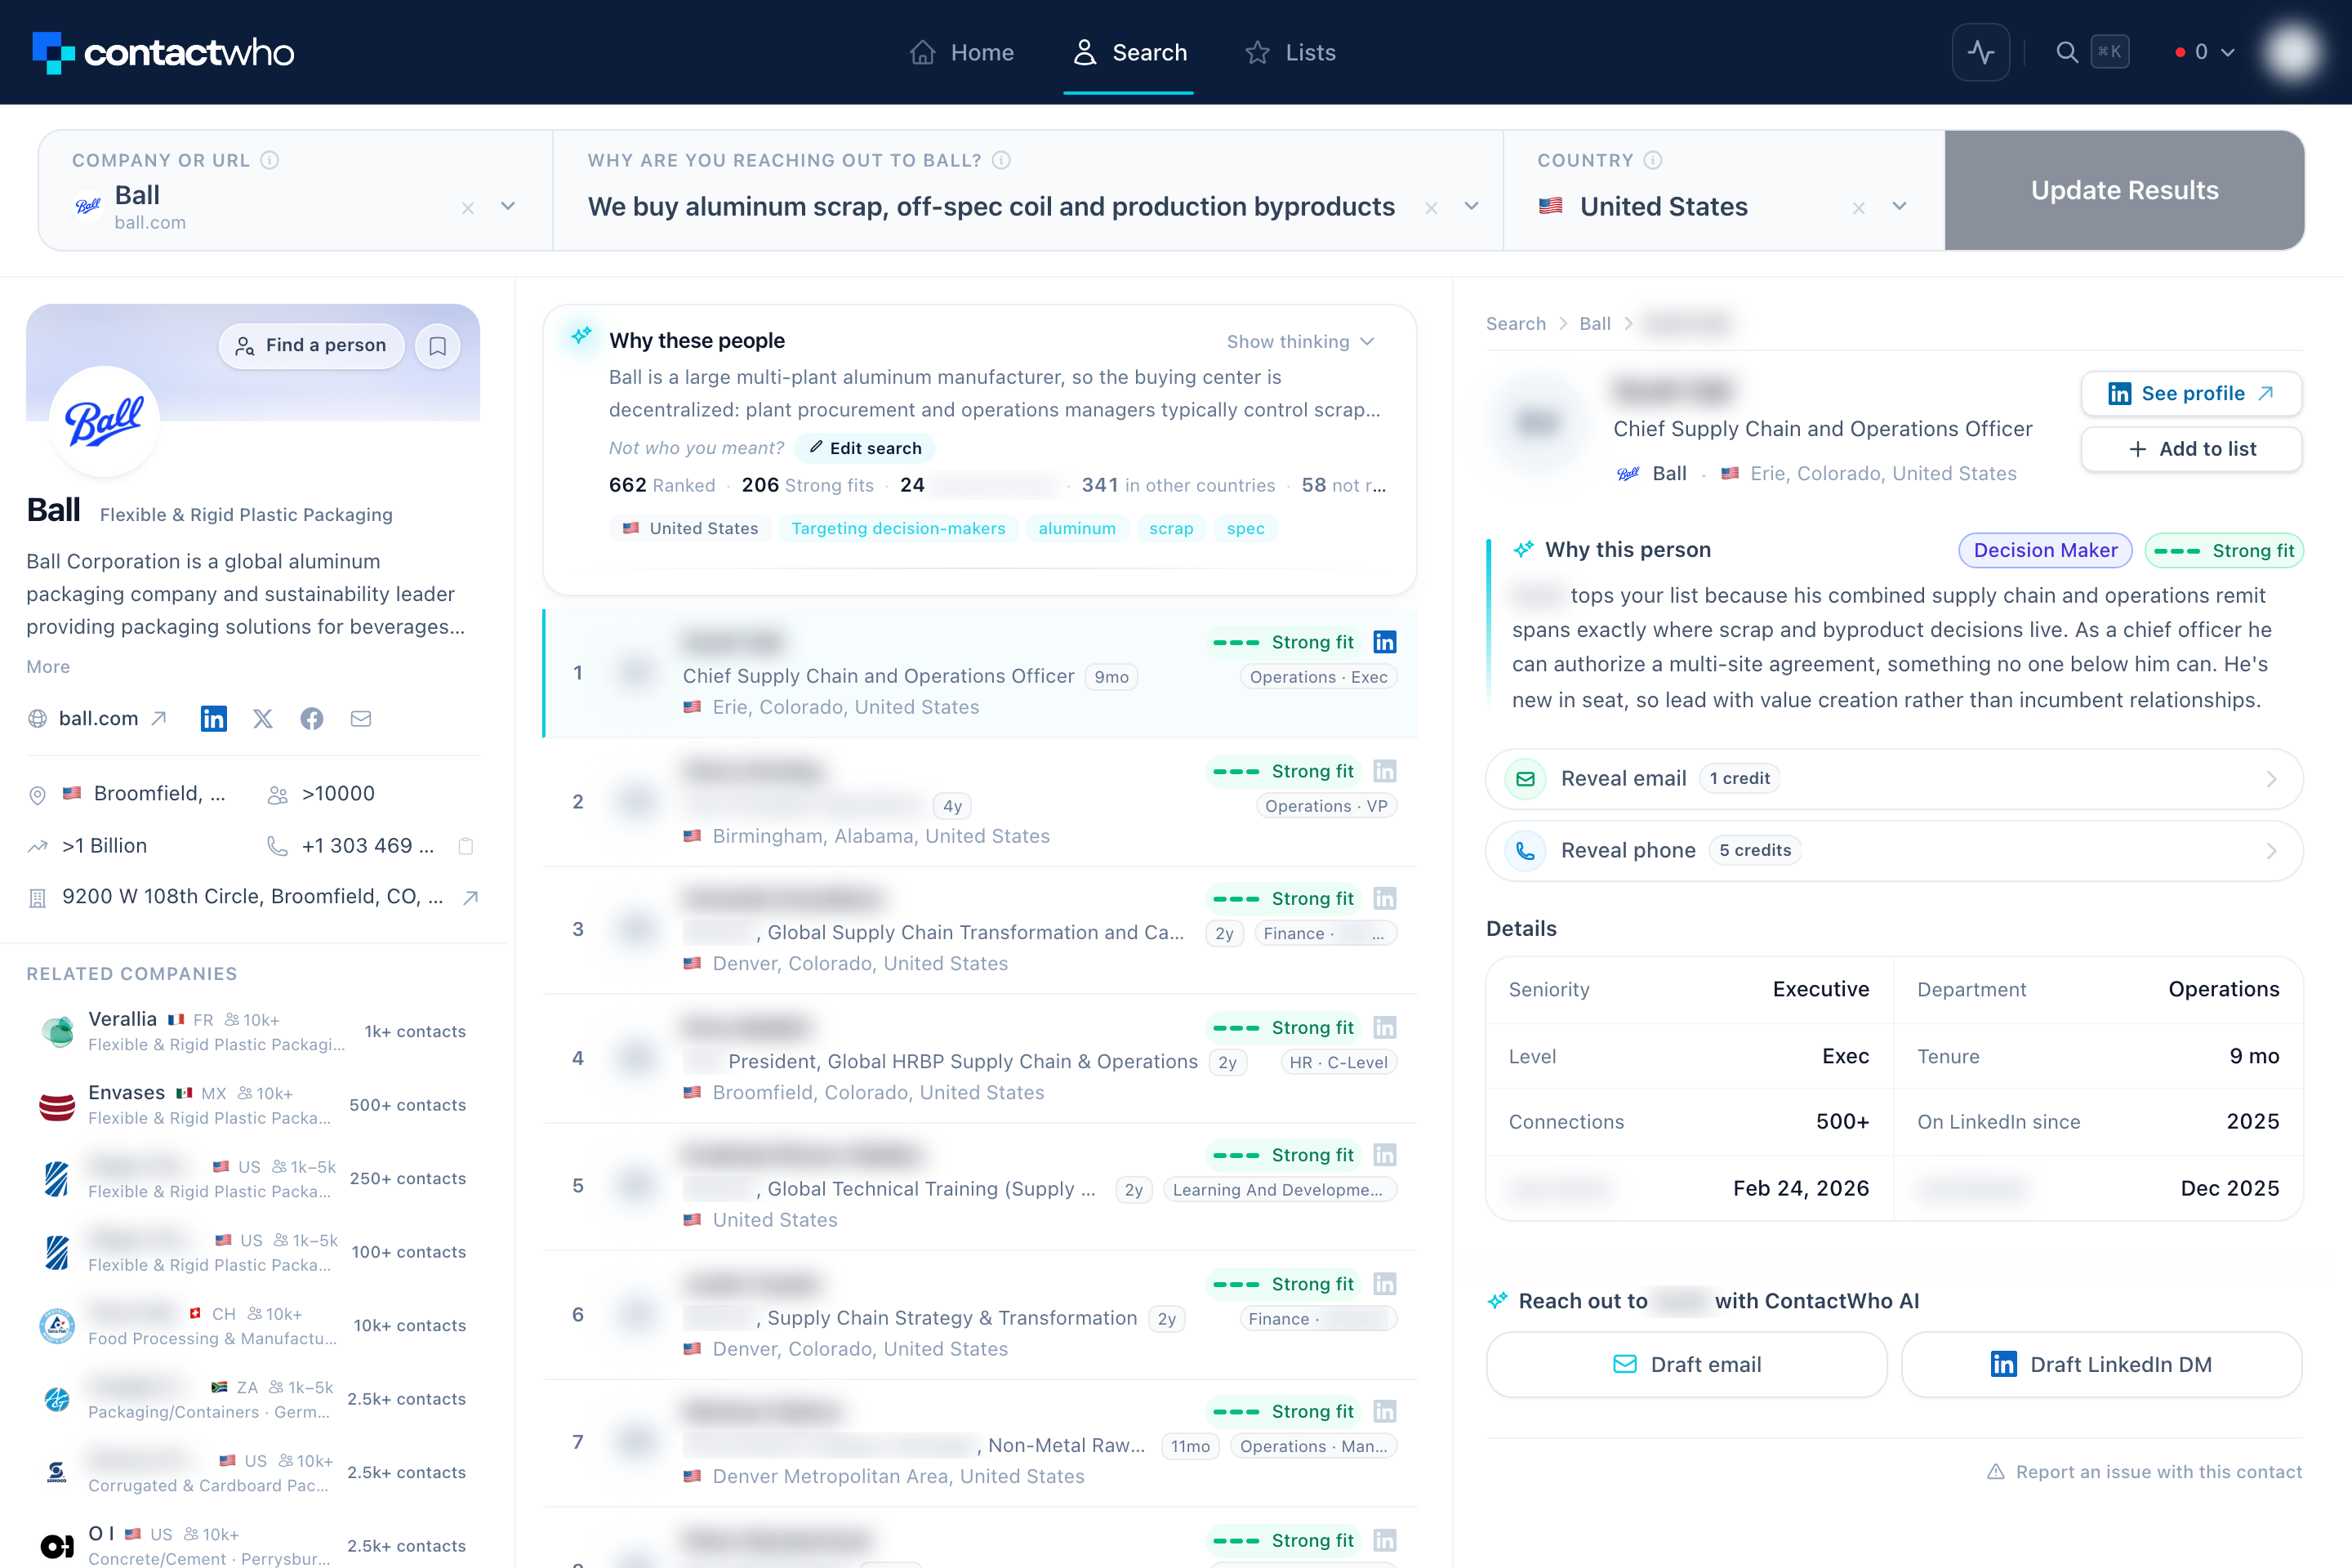Open Ball's X (Twitter) profile icon
This screenshot has height=1568, width=2352.
point(263,718)
